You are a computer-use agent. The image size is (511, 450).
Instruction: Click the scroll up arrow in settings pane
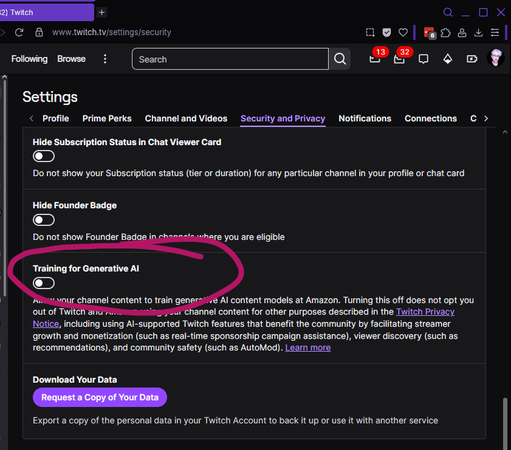[x=505, y=132]
